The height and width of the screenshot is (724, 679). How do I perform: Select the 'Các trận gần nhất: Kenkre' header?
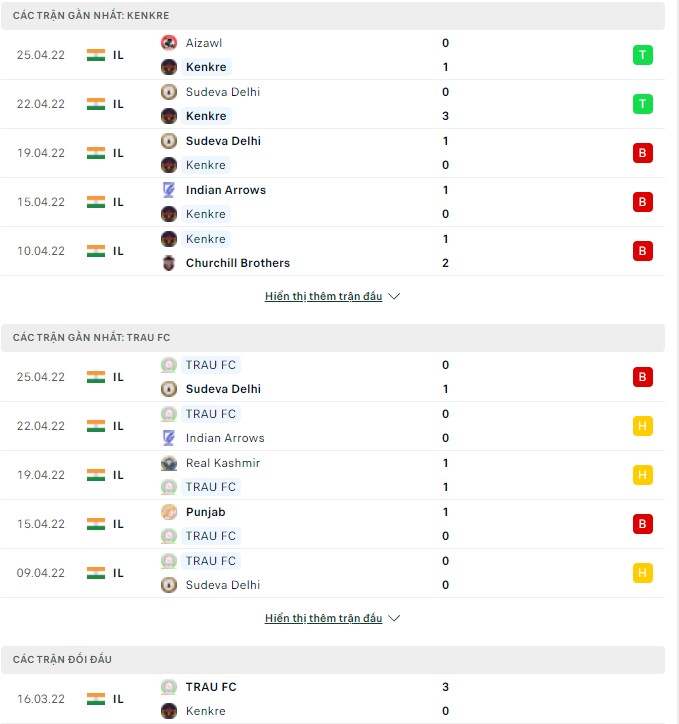point(91,16)
